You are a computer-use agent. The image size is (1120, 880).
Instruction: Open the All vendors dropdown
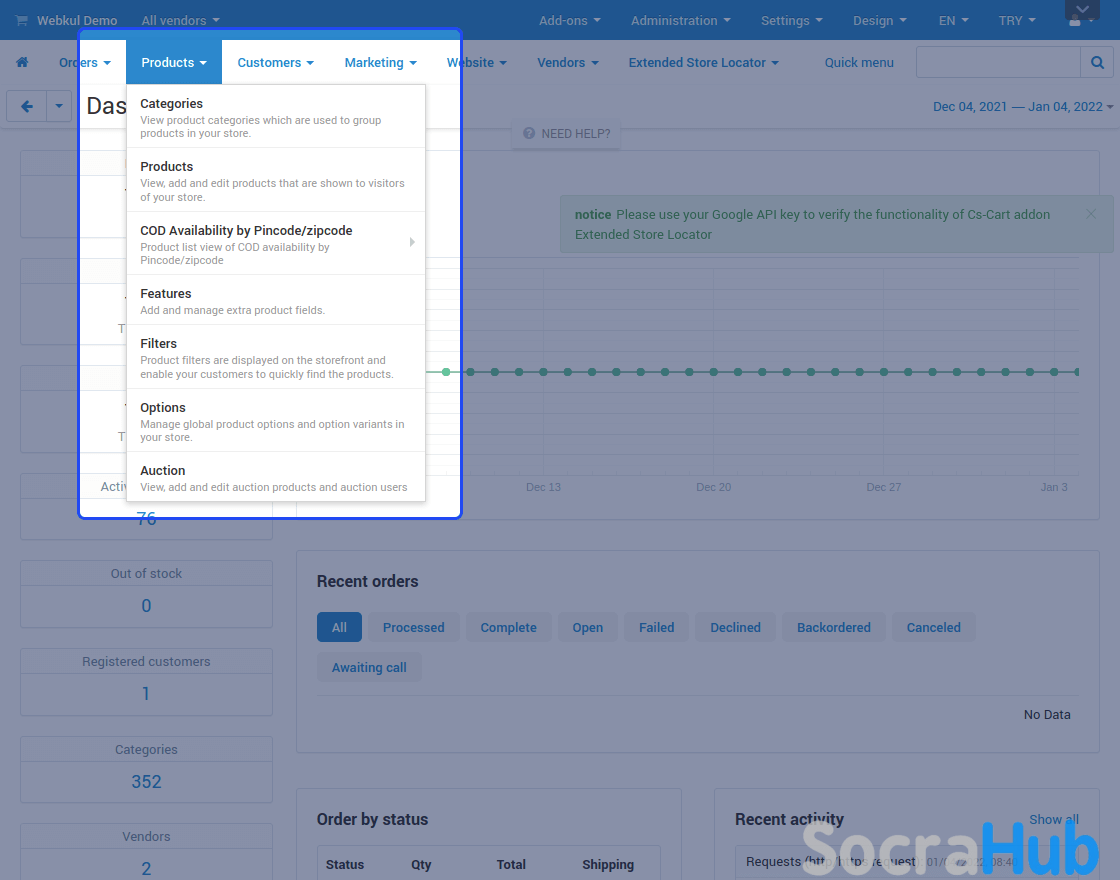(x=180, y=21)
